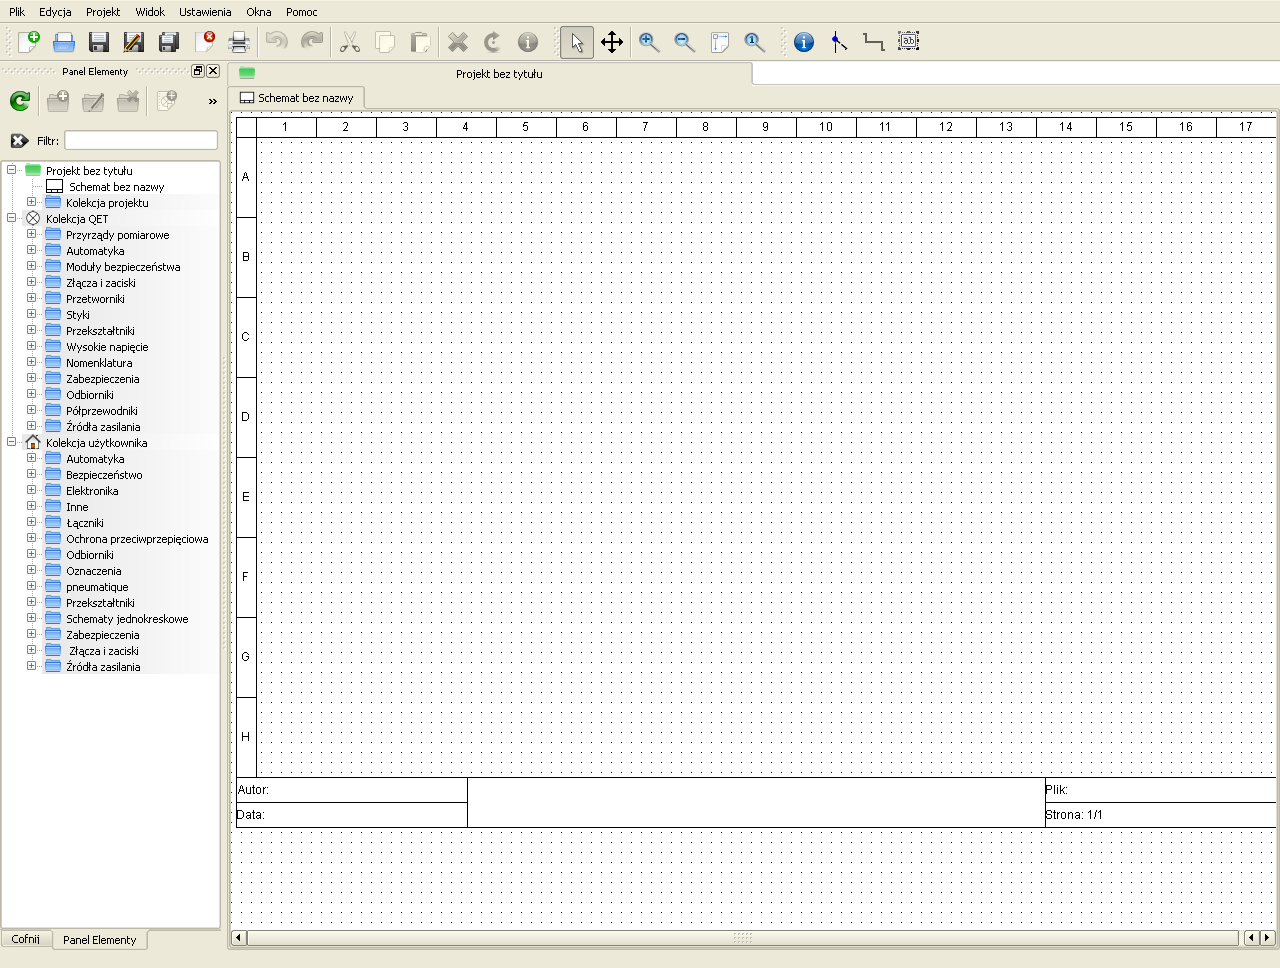Collapse the Kolekcja QET tree node
The image size is (1280, 968).
[x=12, y=218]
